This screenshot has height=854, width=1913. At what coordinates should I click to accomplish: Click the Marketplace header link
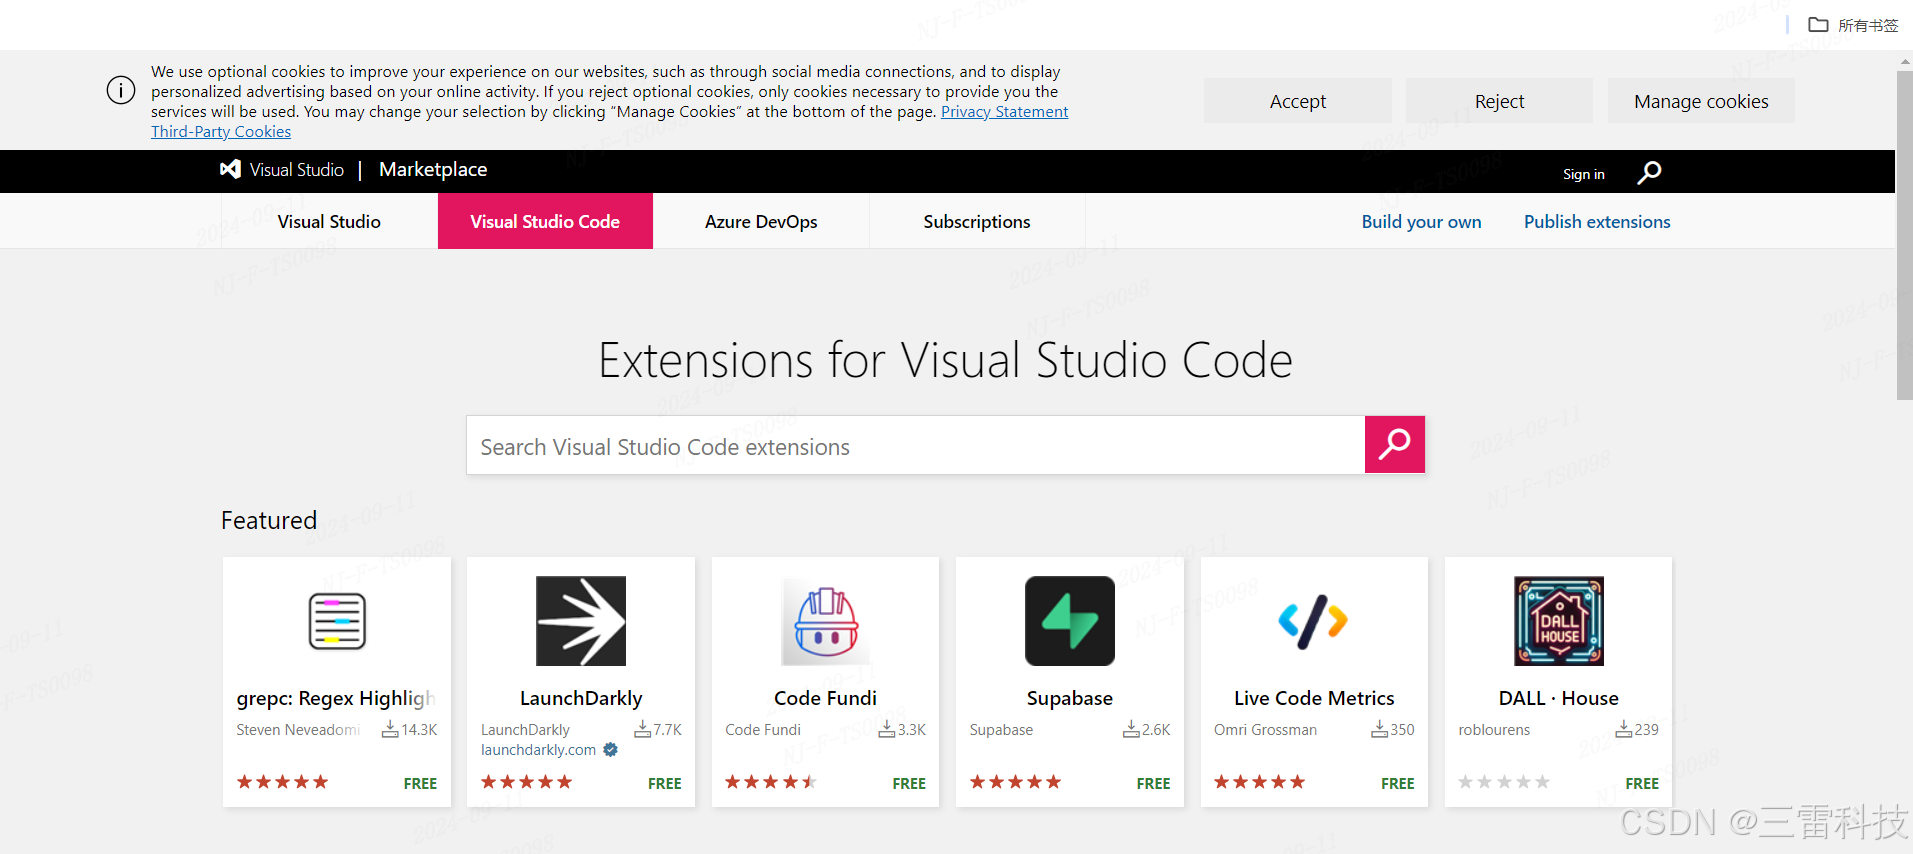click(433, 169)
